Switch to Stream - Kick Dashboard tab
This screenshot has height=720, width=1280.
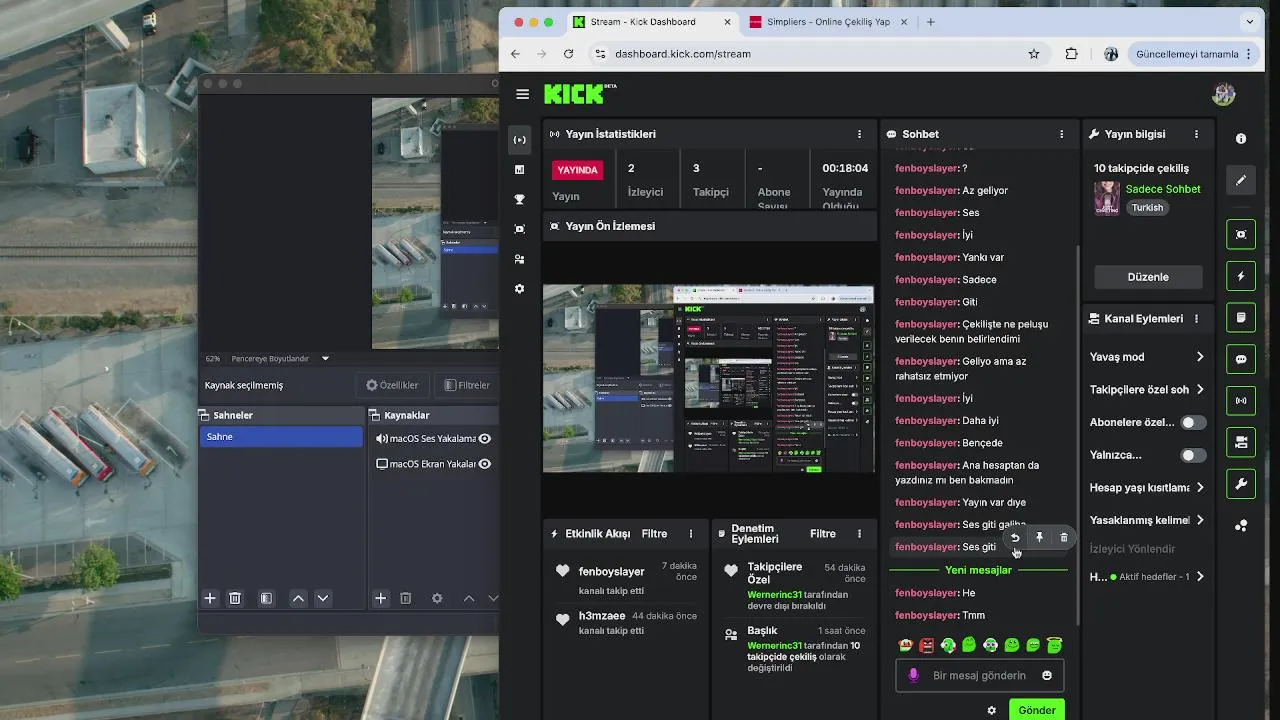coord(652,22)
